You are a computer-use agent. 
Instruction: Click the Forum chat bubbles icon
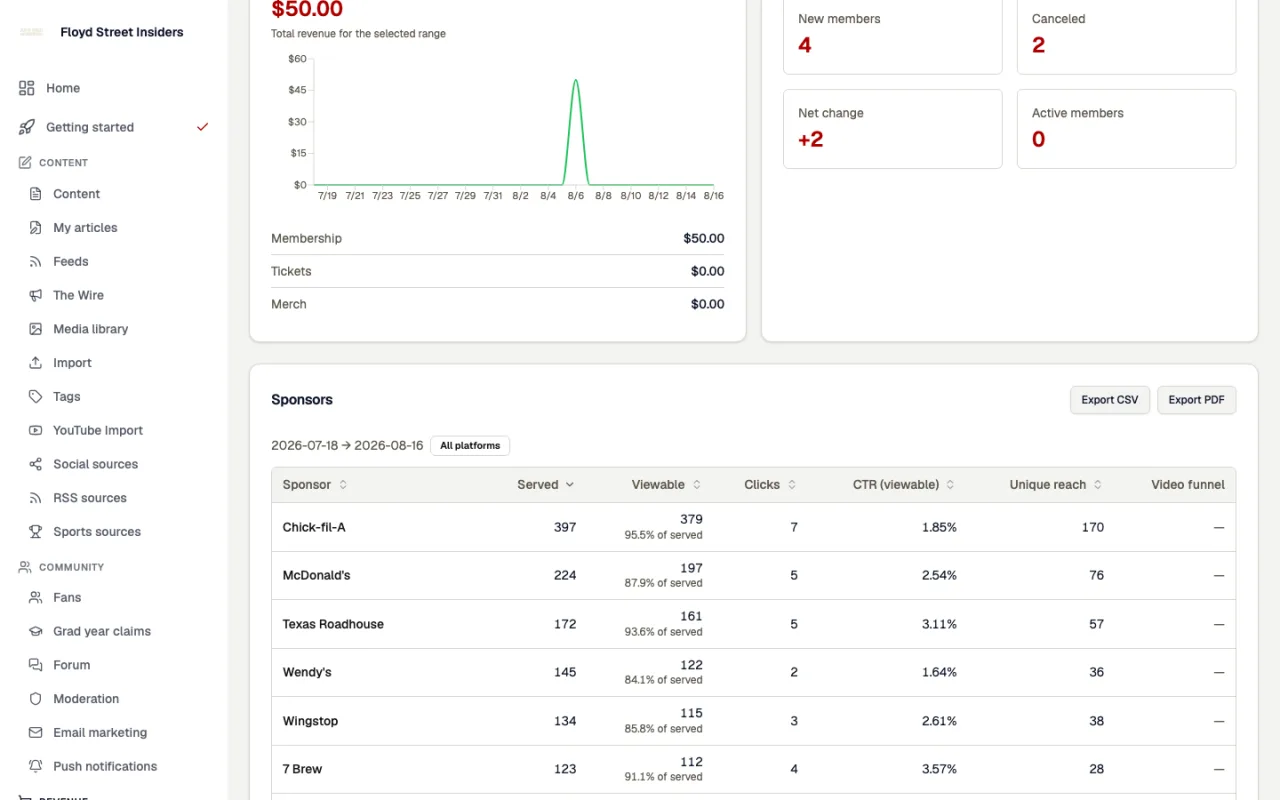(x=36, y=665)
